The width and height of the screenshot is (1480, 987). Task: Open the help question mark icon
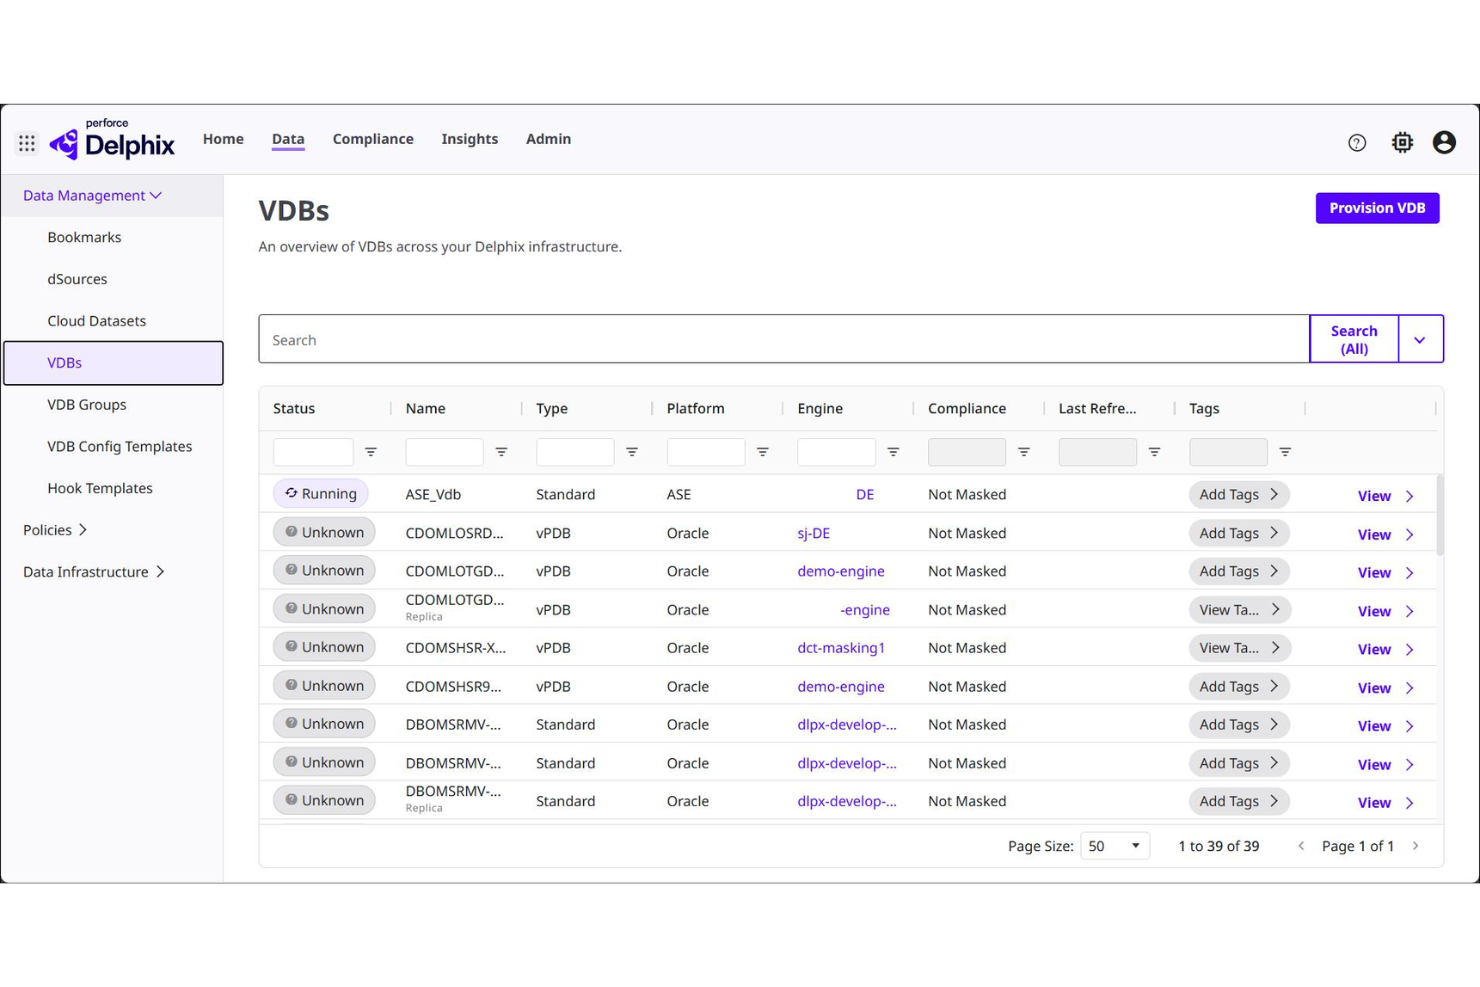click(1357, 143)
